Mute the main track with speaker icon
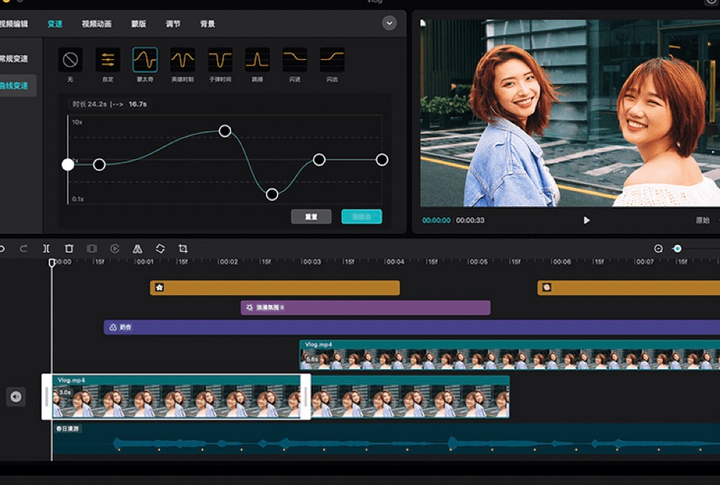Viewport: 720px width, 485px height. 16,396
